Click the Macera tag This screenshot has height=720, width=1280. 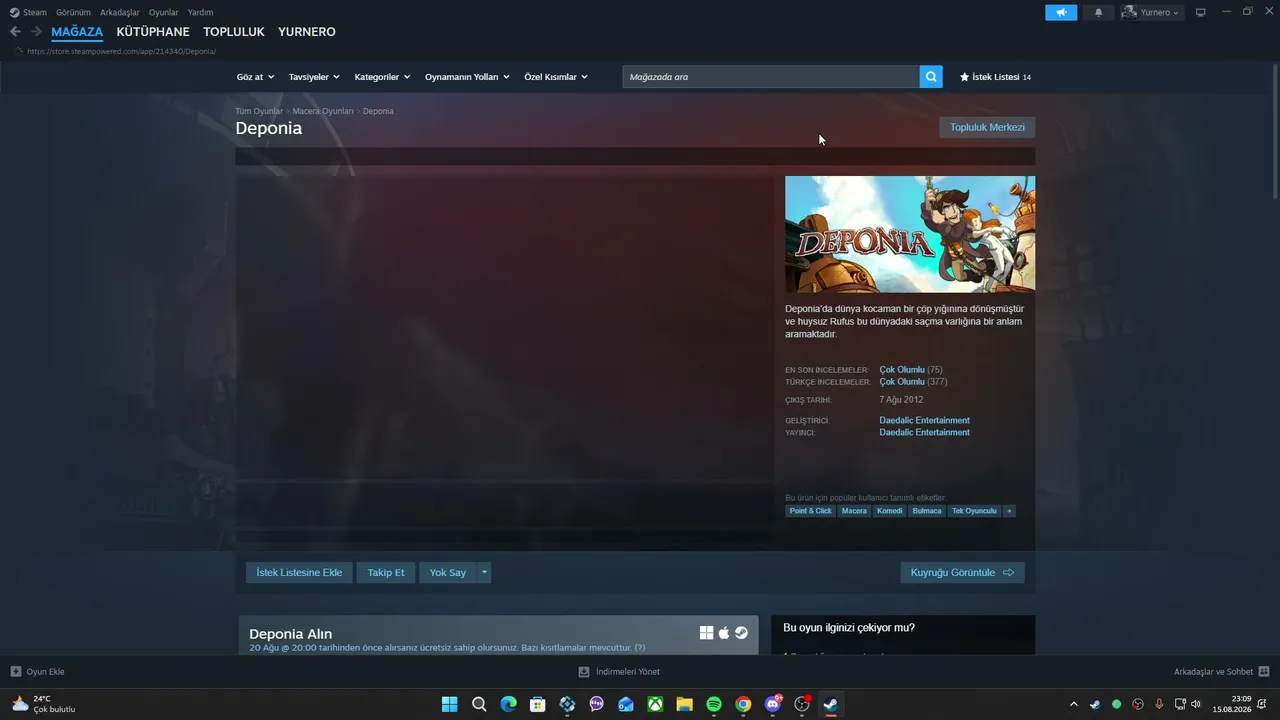pos(854,511)
